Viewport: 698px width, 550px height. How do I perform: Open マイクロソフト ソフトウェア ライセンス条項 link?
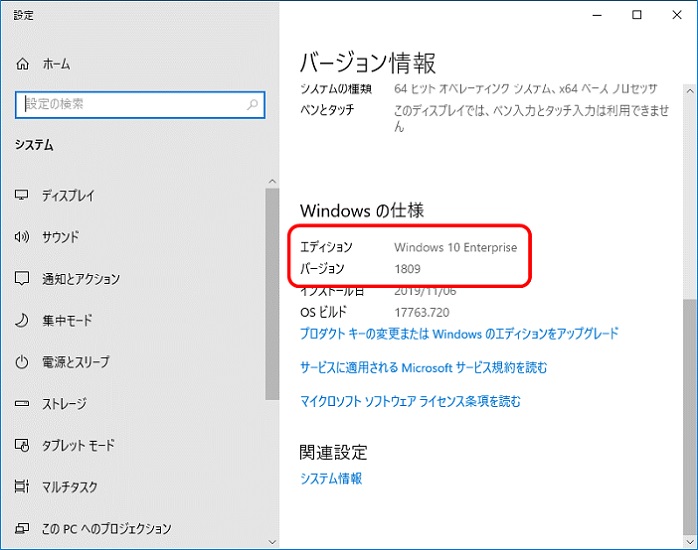[410, 401]
